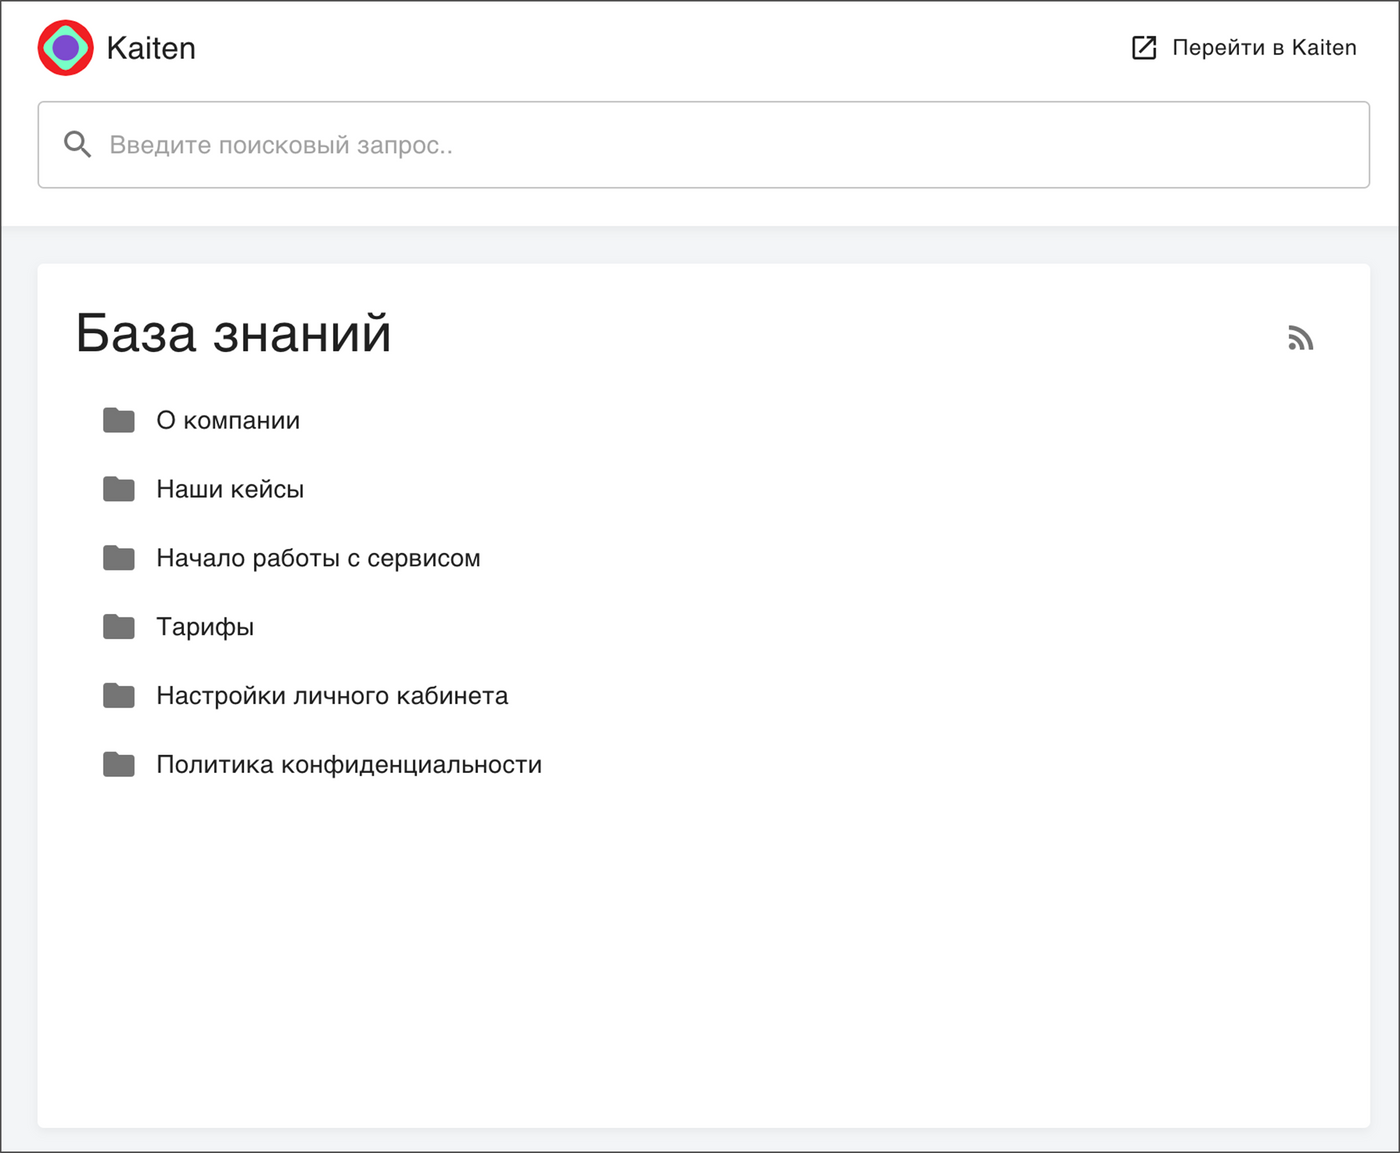
Task: Open Настройки личного кабинета section
Action: click(332, 696)
